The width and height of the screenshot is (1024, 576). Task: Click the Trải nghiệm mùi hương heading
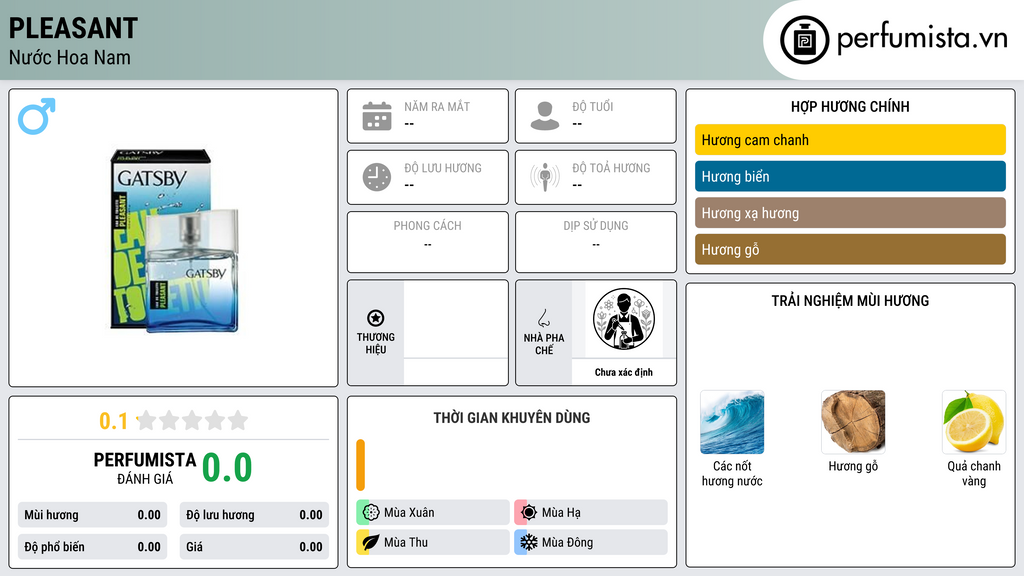pos(850,300)
